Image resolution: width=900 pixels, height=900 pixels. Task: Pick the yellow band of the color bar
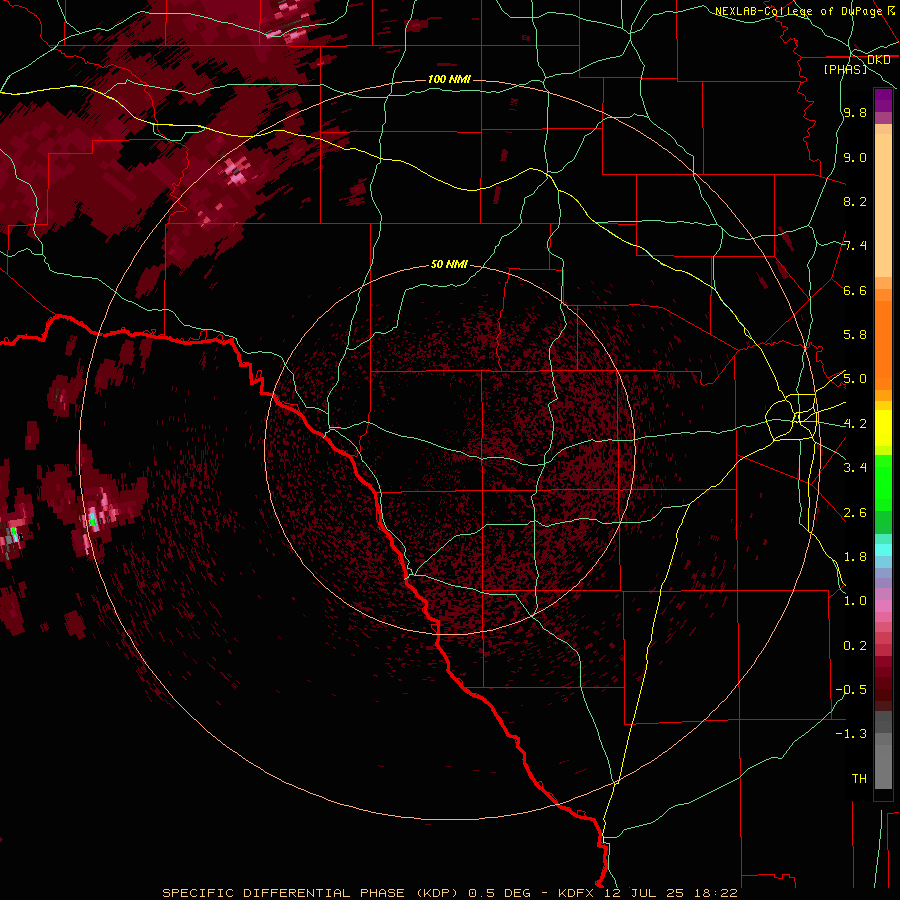pyautogui.click(x=883, y=428)
